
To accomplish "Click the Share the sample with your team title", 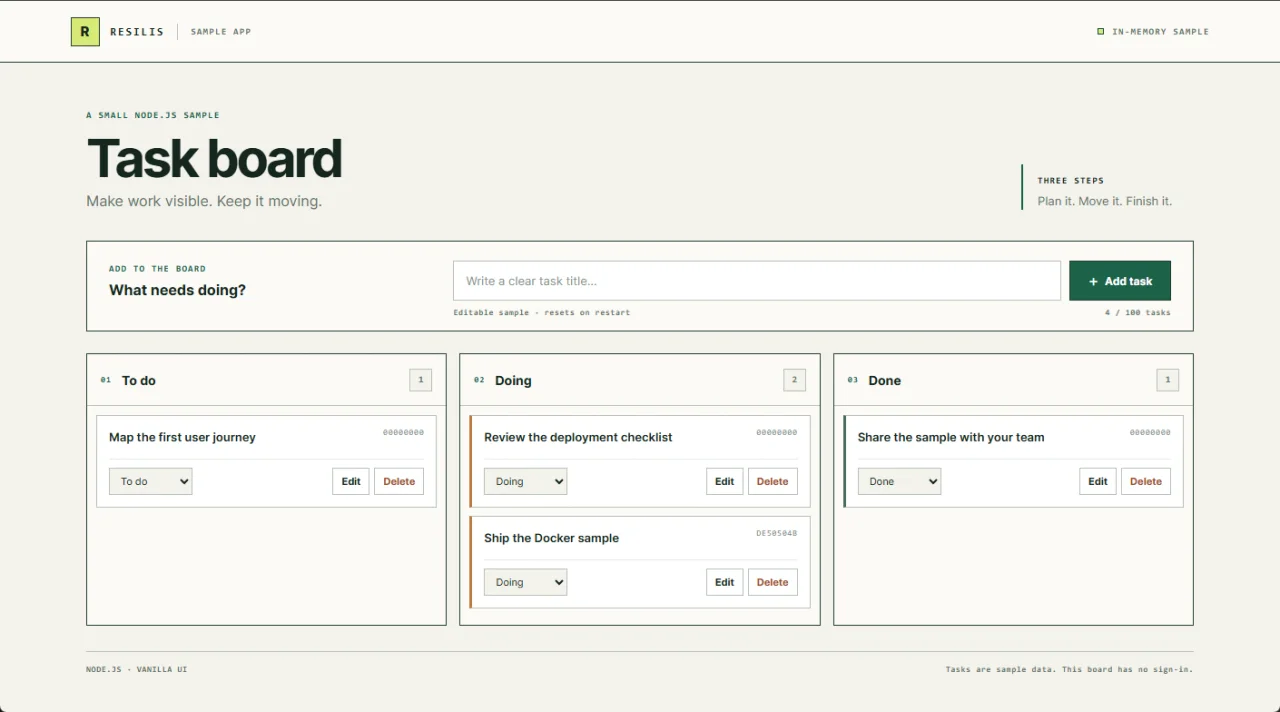I will pos(951,437).
